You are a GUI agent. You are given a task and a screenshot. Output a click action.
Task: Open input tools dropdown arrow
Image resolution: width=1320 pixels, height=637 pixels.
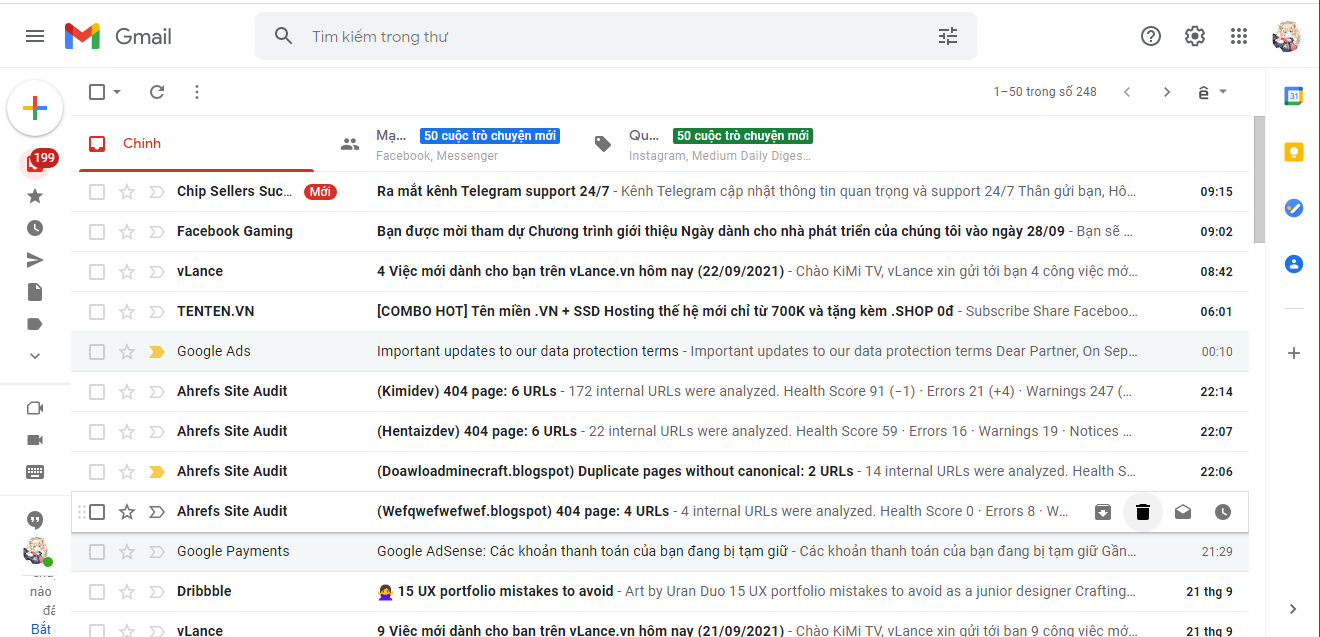click(1223, 92)
